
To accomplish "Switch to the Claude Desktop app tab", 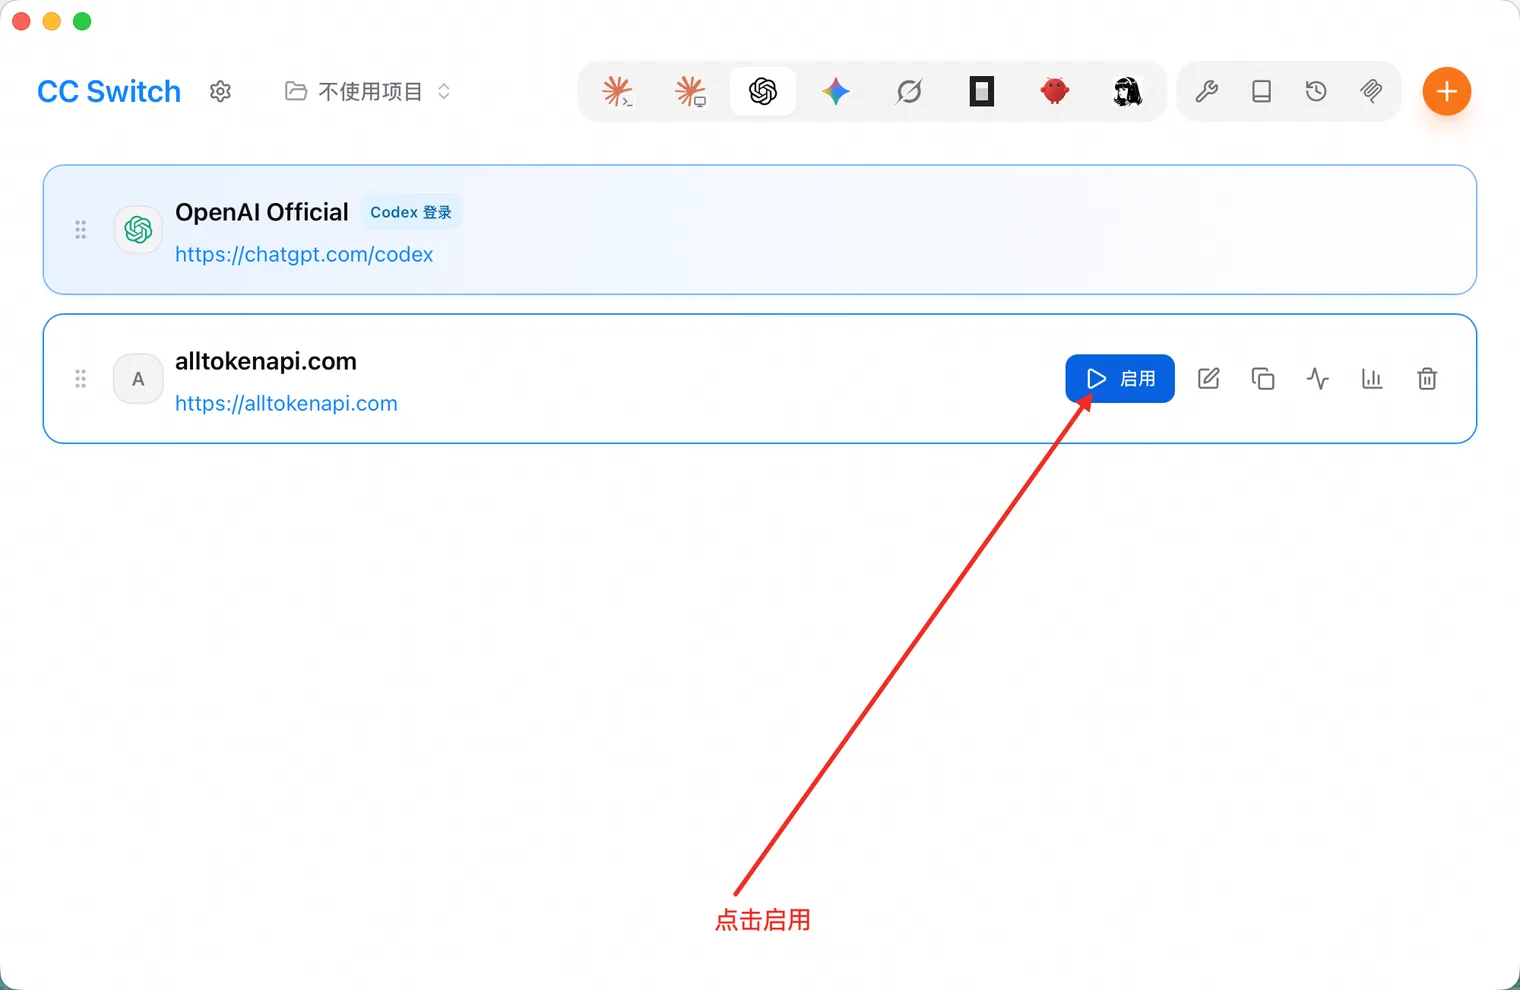I will pyautogui.click(x=690, y=92).
